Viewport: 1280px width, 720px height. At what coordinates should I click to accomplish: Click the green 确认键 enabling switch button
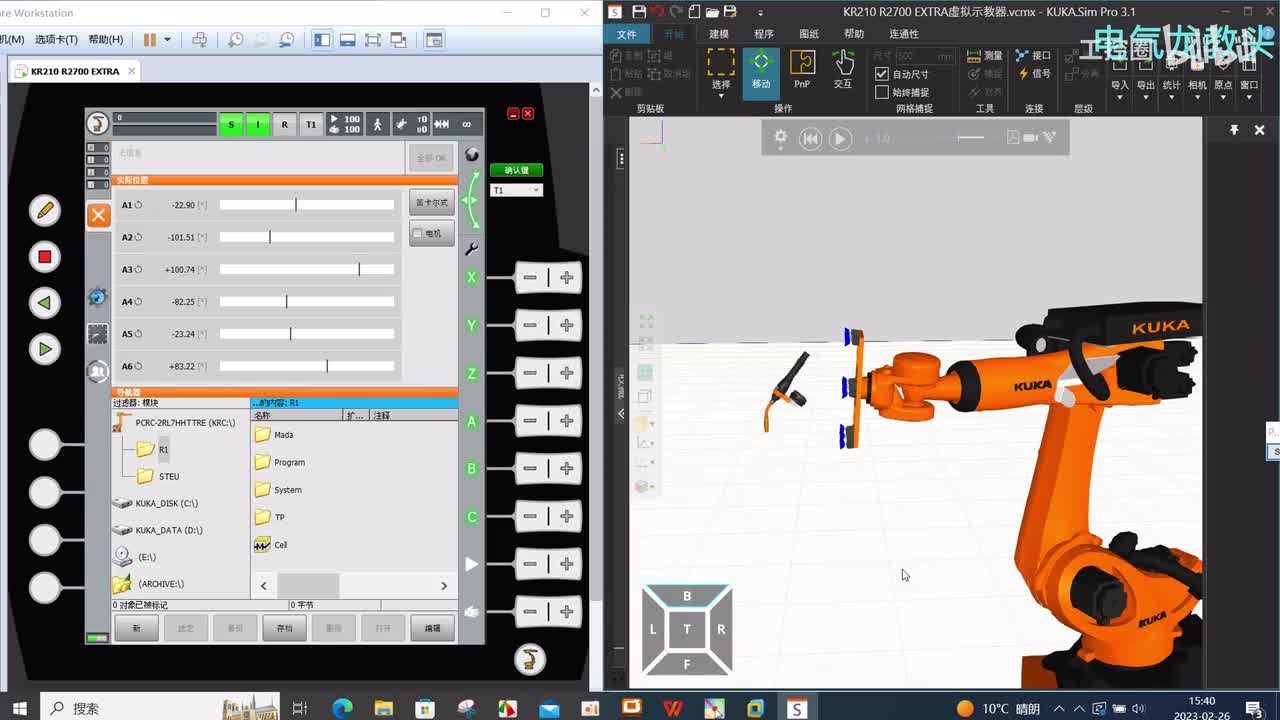[516, 170]
